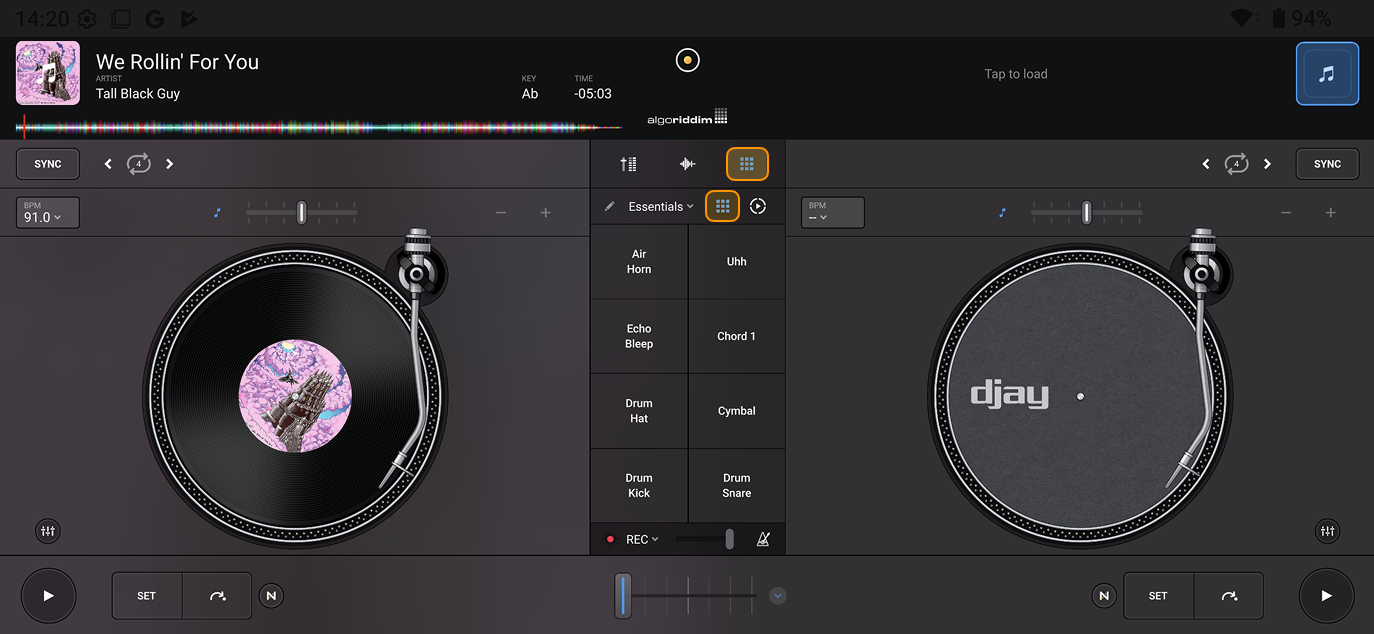This screenshot has width=1374, height=634.
Task: Select the FX effects icon
Action: [x=687, y=163]
